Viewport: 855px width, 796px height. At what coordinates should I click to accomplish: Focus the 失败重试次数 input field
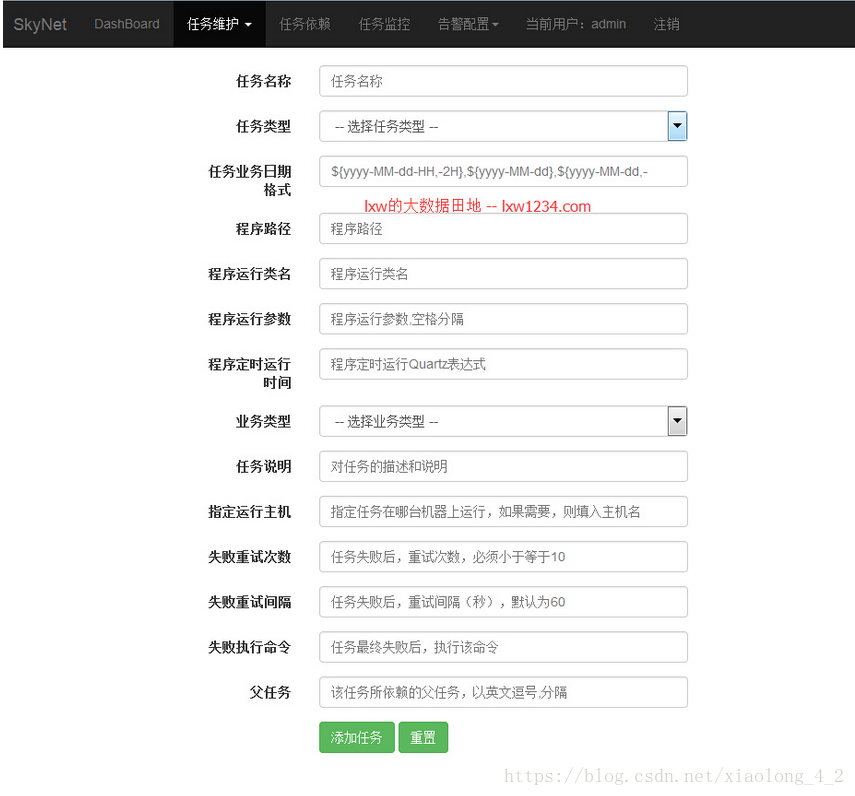click(503, 557)
